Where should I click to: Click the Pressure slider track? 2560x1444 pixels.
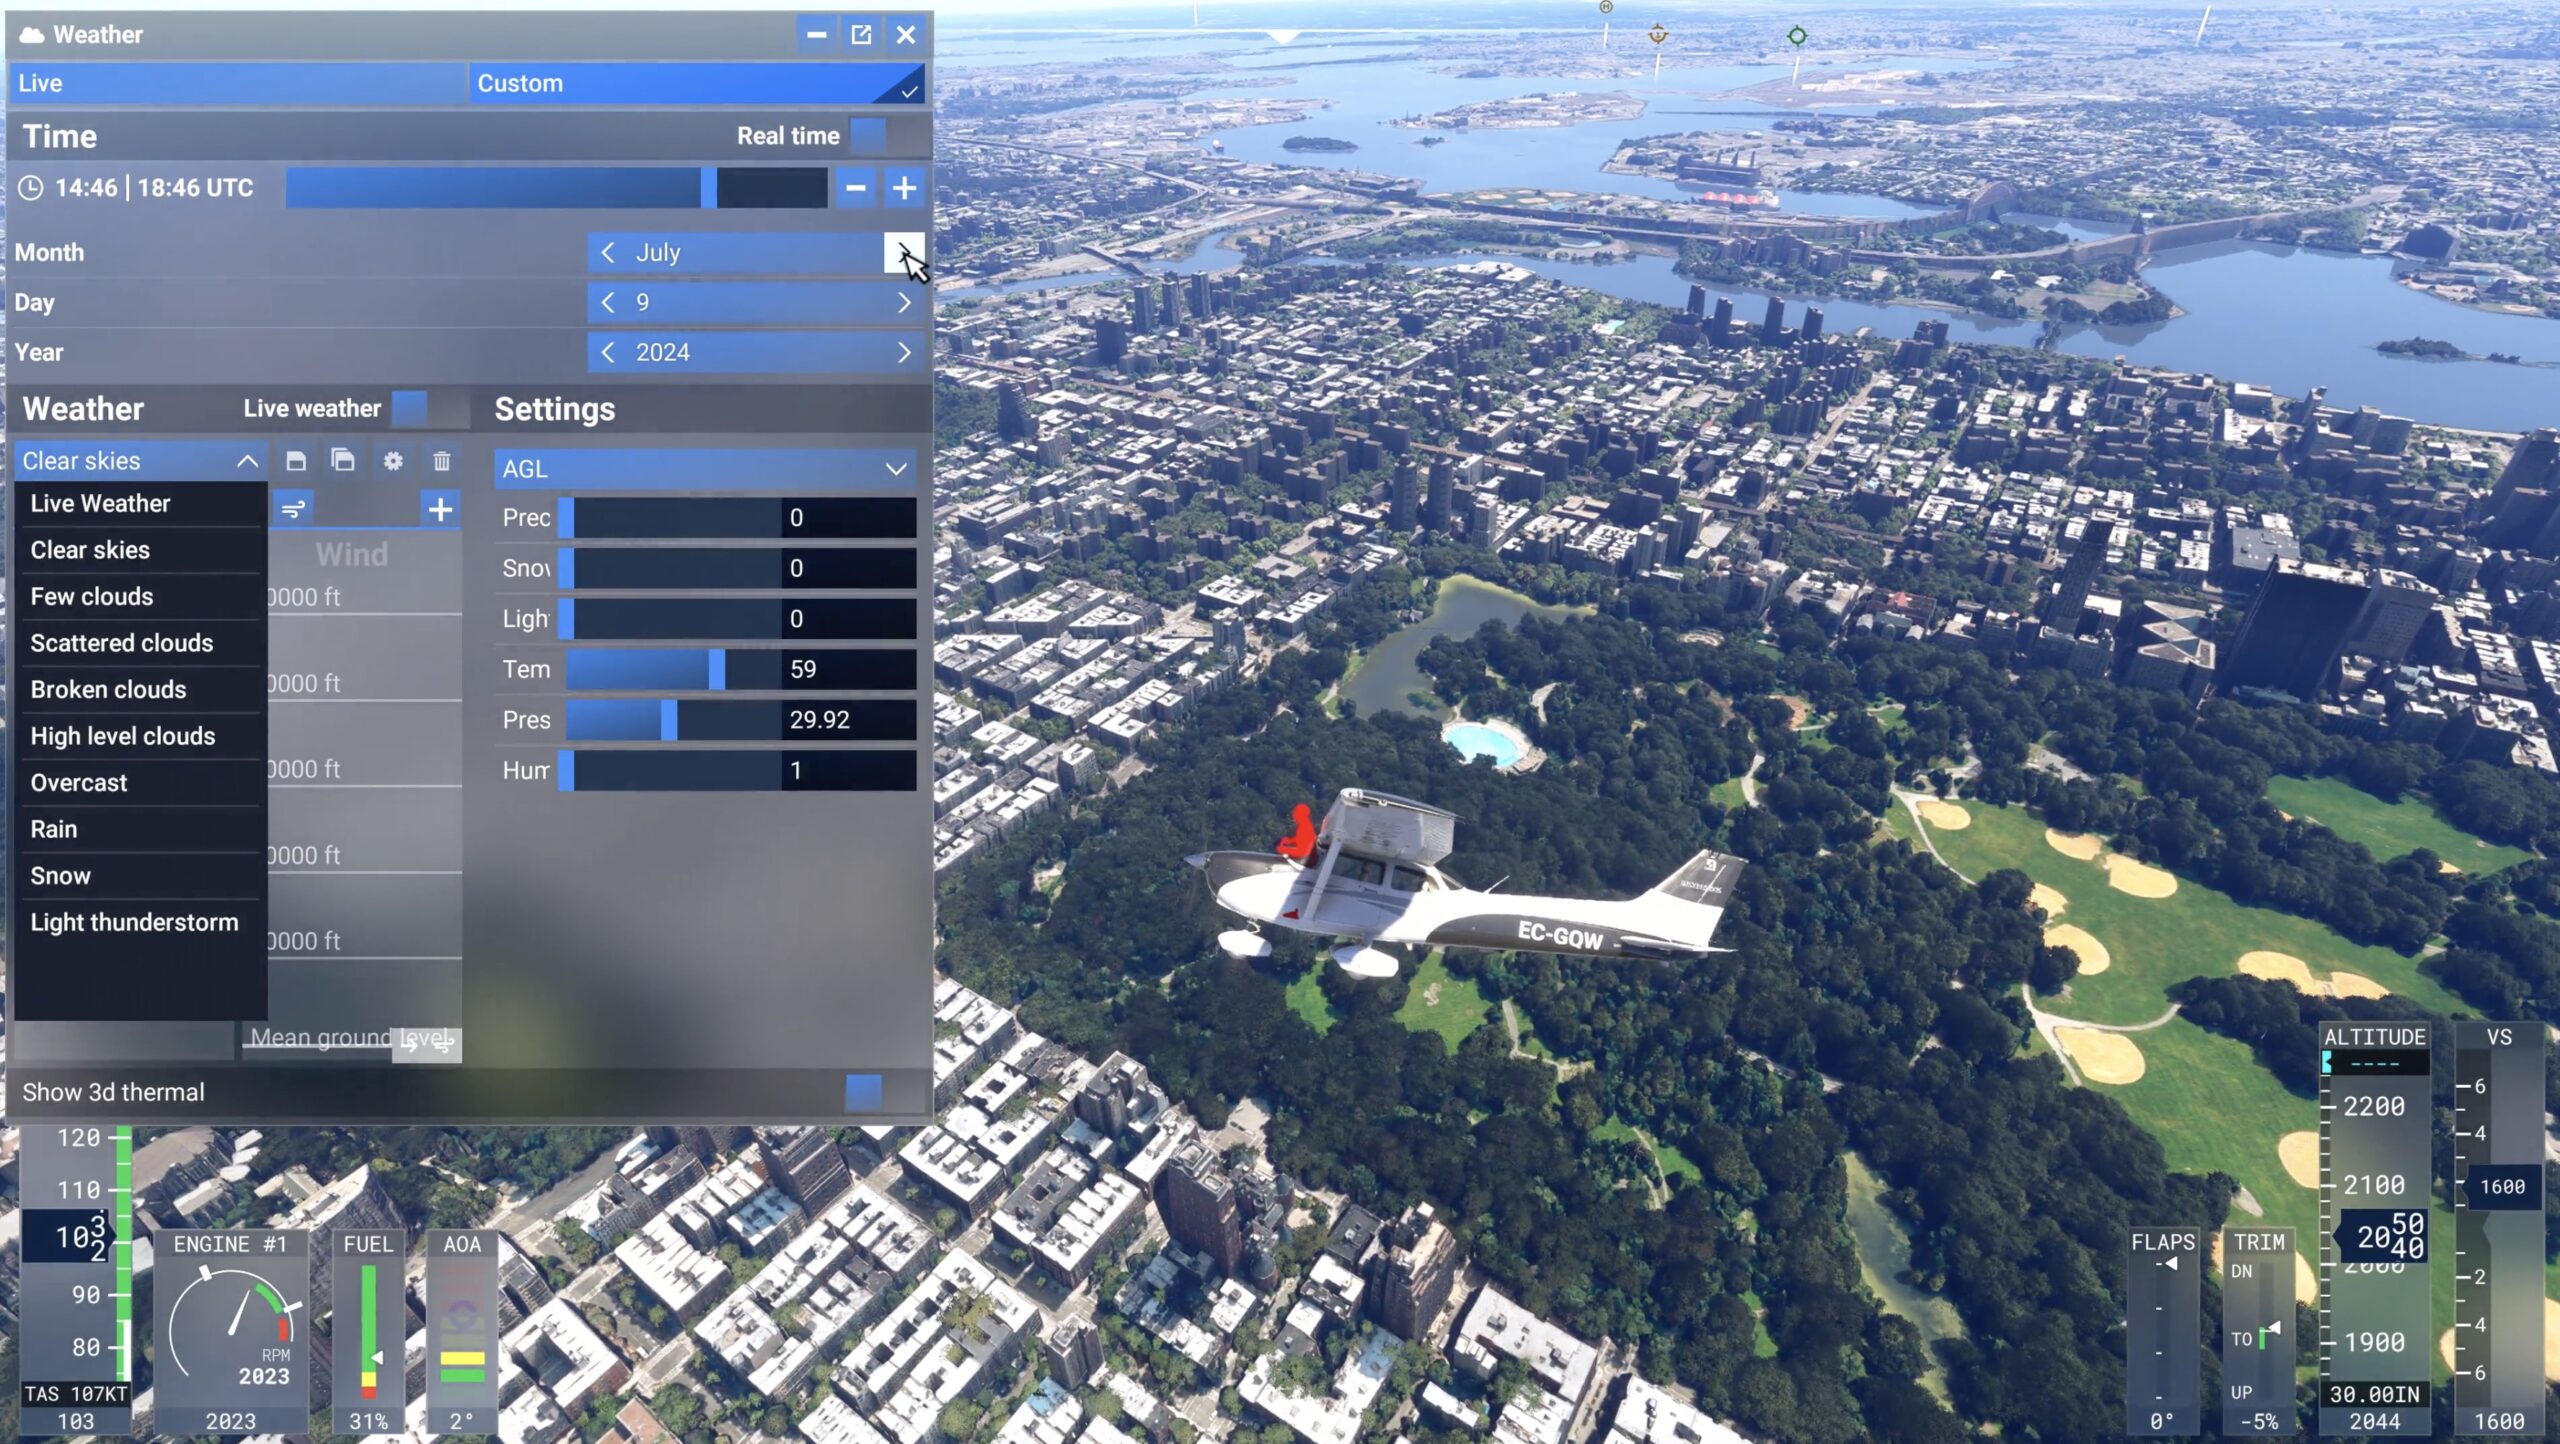(671, 720)
